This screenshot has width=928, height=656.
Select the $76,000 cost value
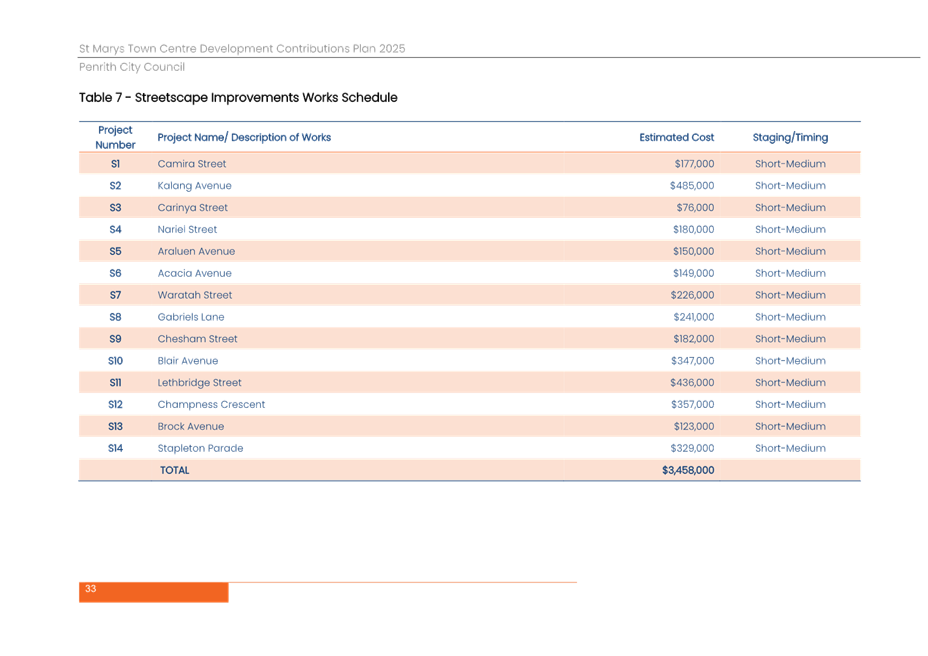pyautogui.click(x=696, y=208)
